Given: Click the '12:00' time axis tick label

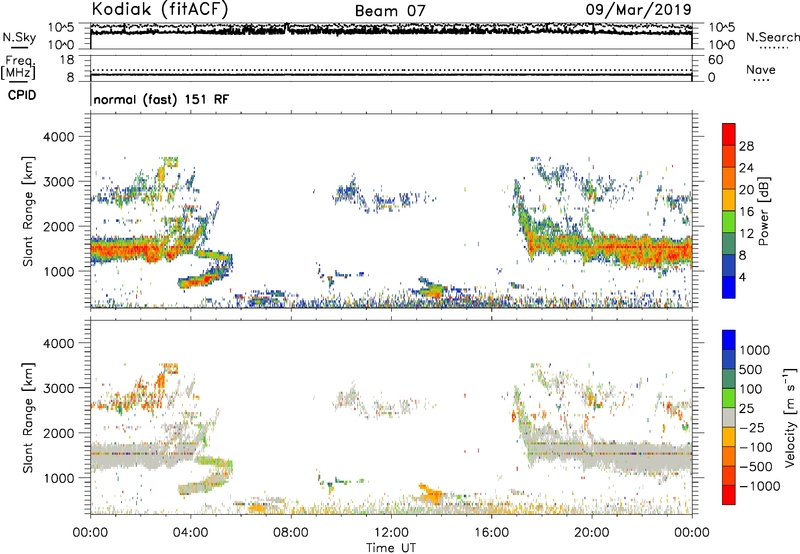Looking at the screenshot, I should click(391, 533).
